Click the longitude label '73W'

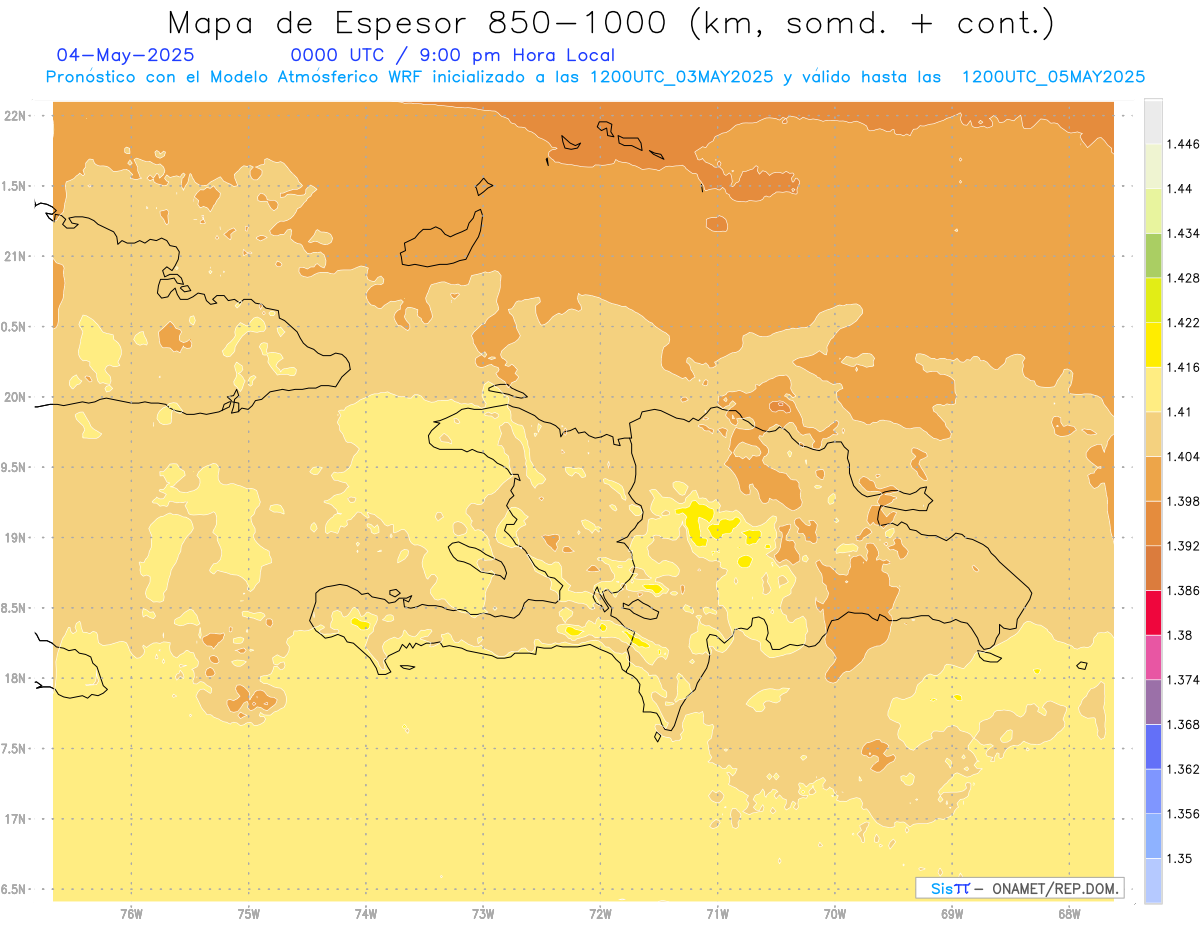pyautogui.click(x=483, y=913)
